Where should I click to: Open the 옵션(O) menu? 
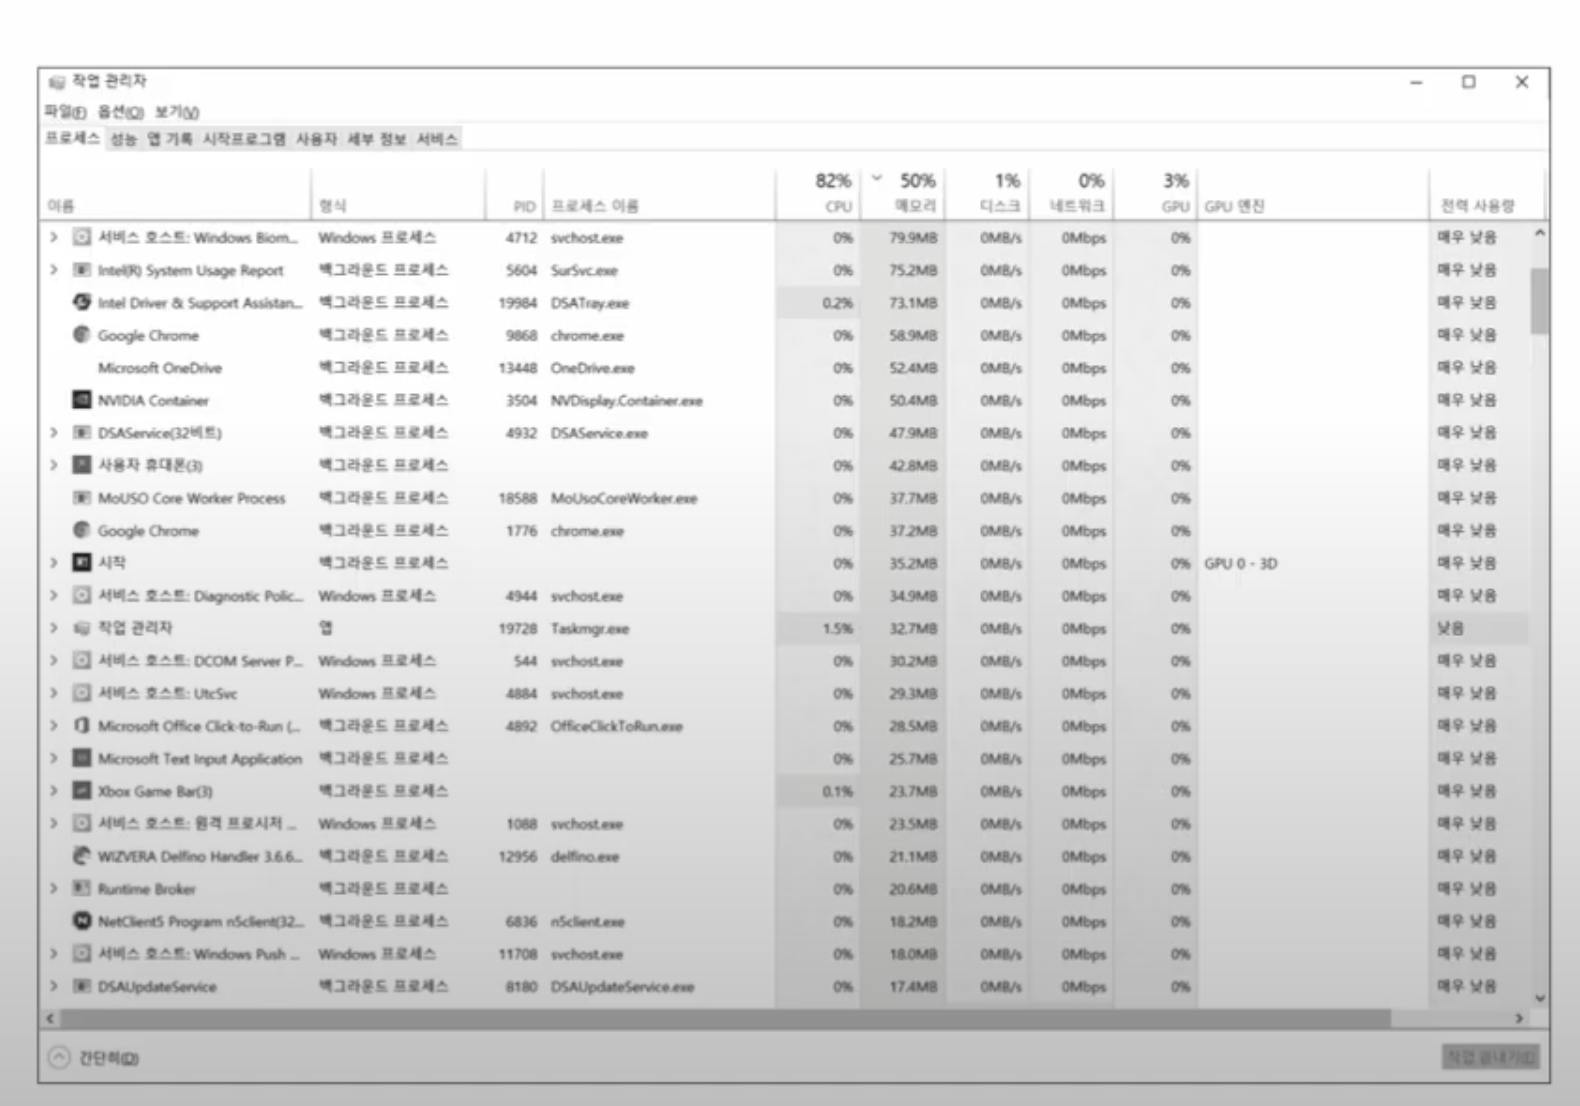click(121, 112)
